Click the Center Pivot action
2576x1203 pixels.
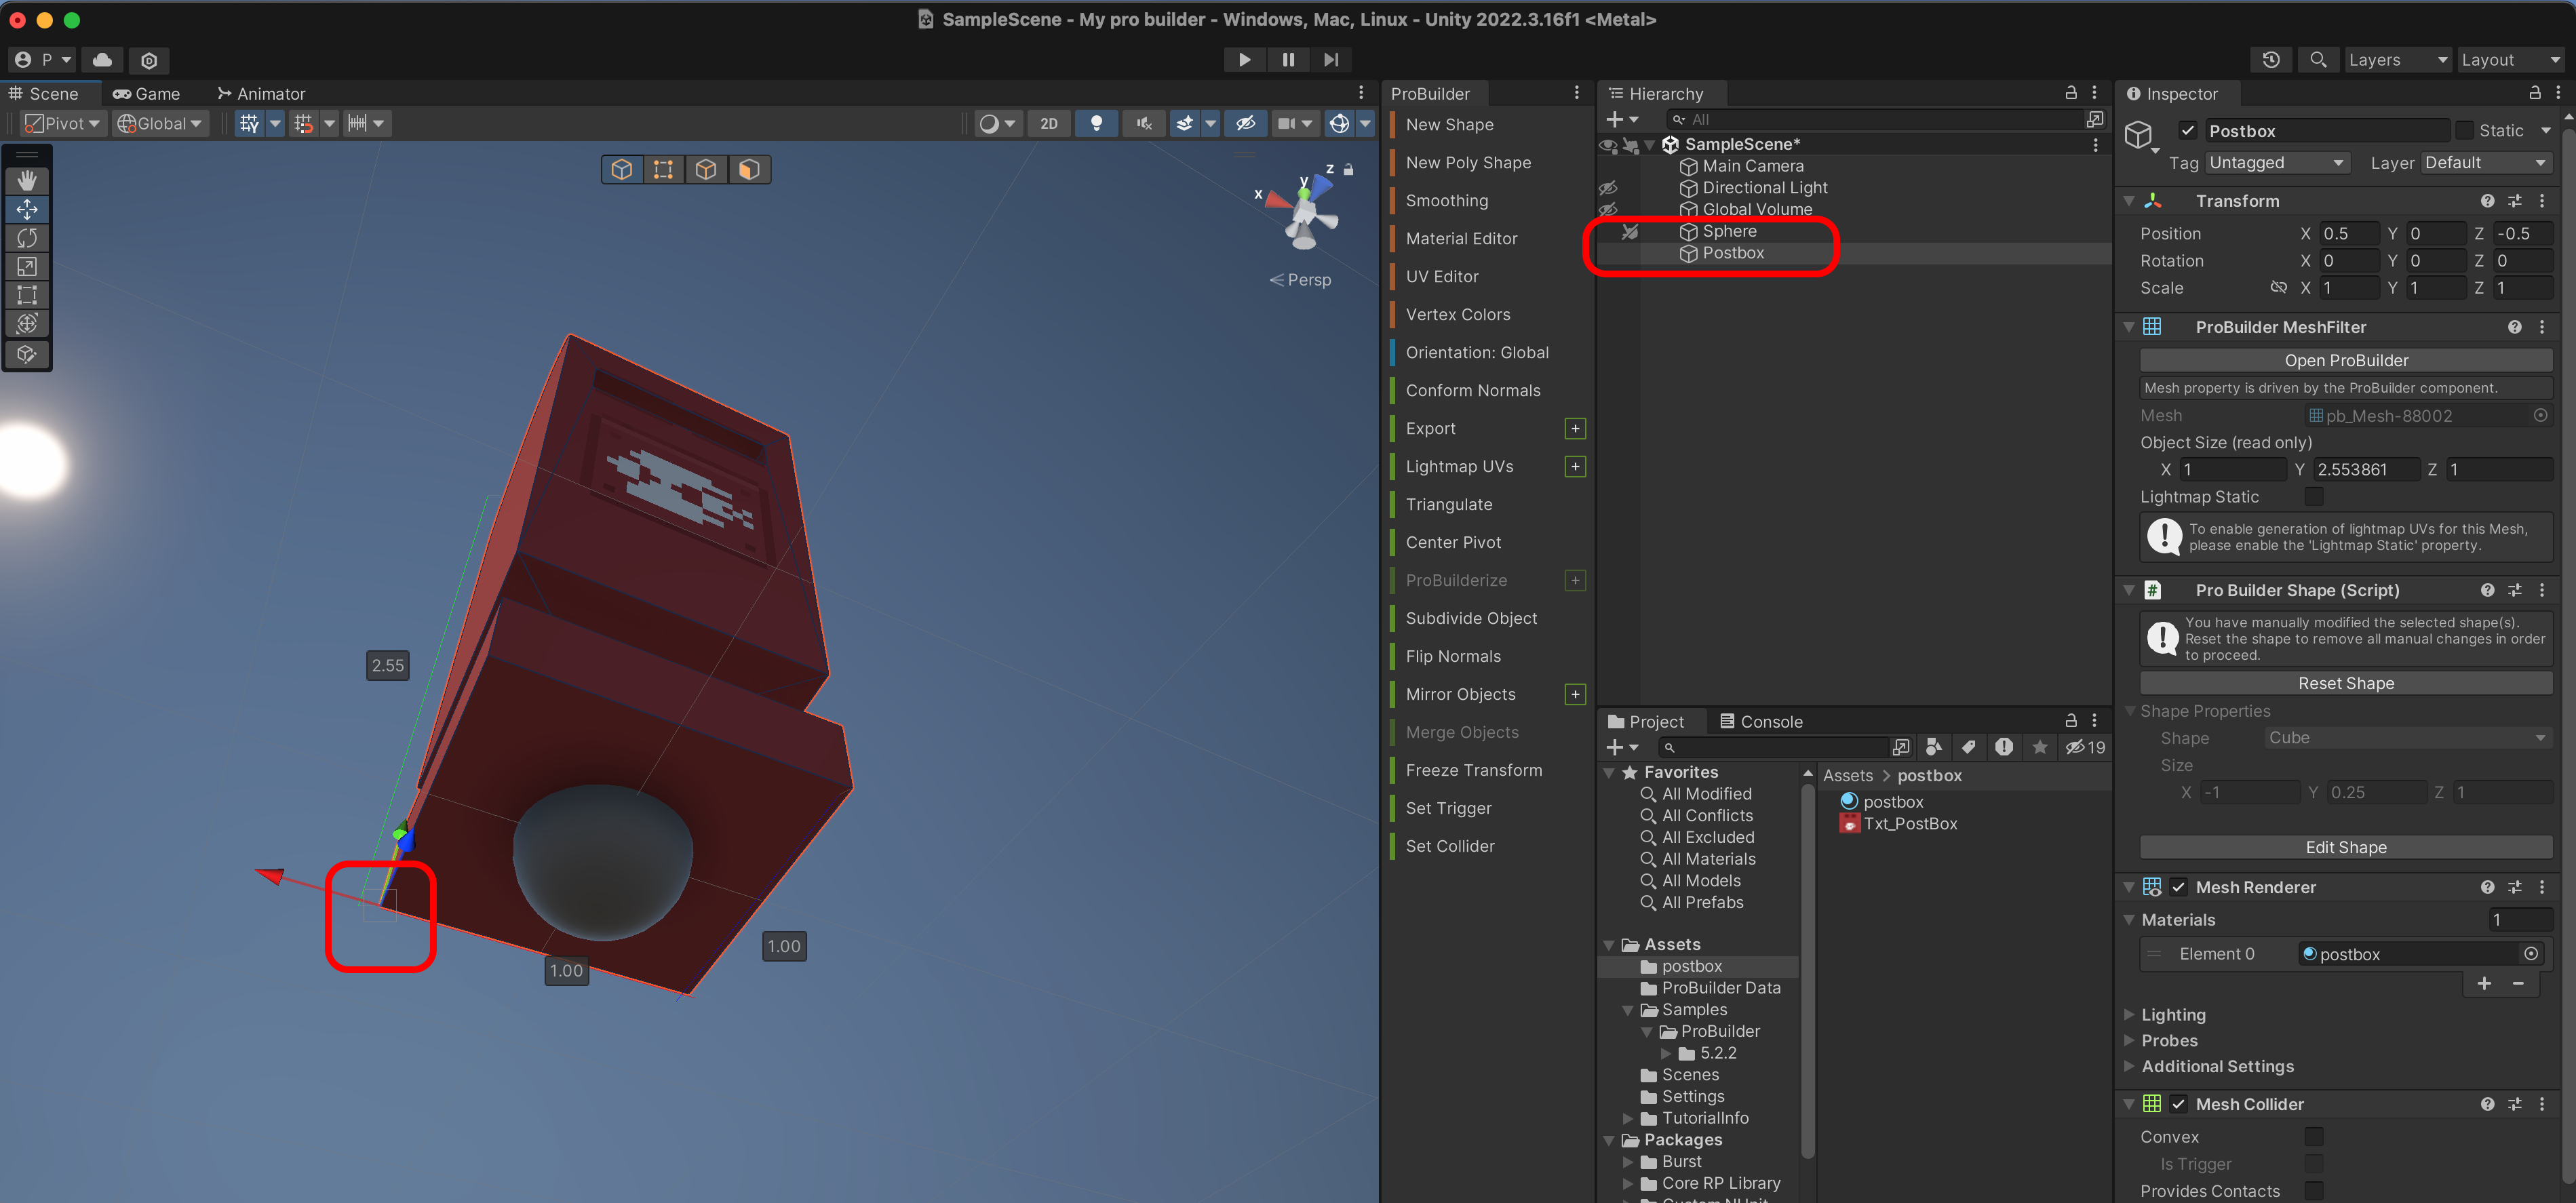coord(1453,542)
